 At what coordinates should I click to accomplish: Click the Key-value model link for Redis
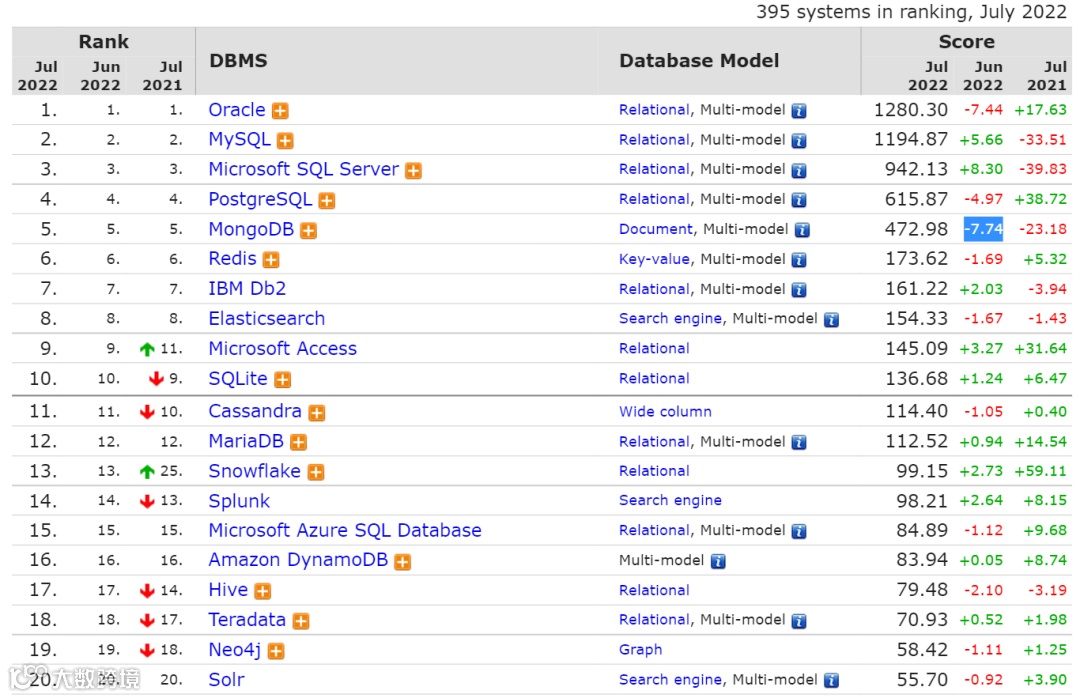tap(654, 259)
